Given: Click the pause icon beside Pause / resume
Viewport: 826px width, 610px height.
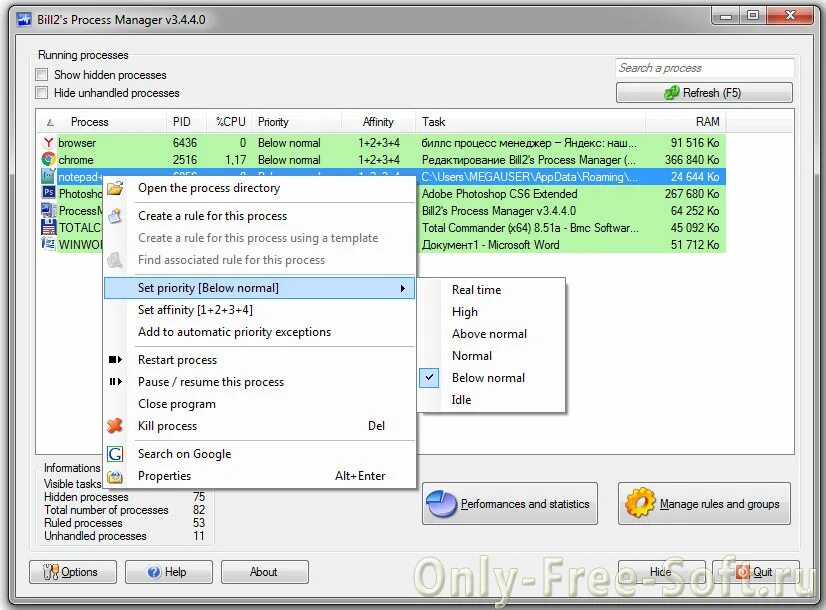Looking at the screenshot, I should [115, 382].
